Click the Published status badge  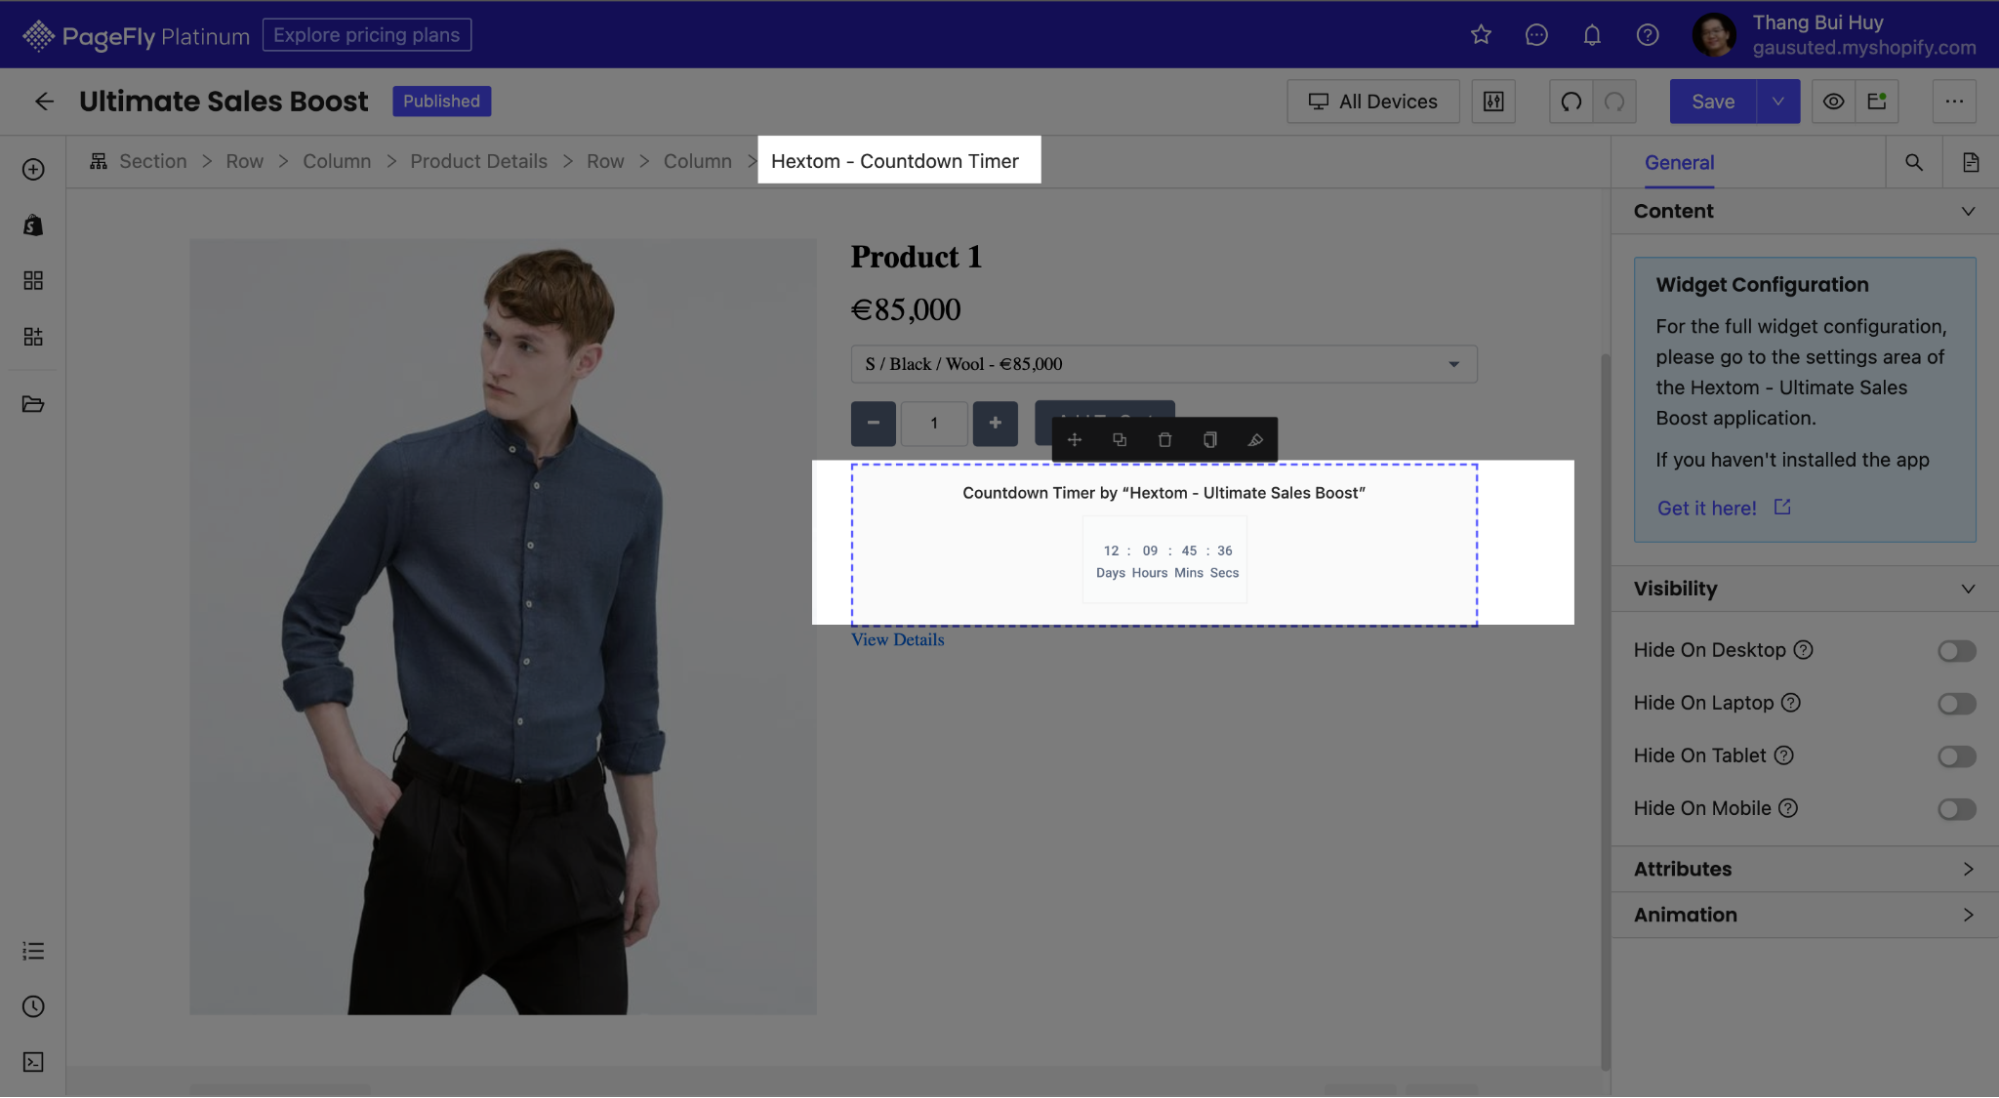point(441,101)
